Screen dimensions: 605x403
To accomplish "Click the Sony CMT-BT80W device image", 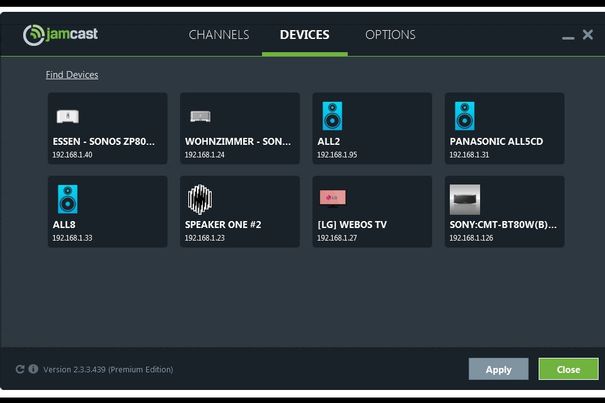I will (x=465, y=199).
